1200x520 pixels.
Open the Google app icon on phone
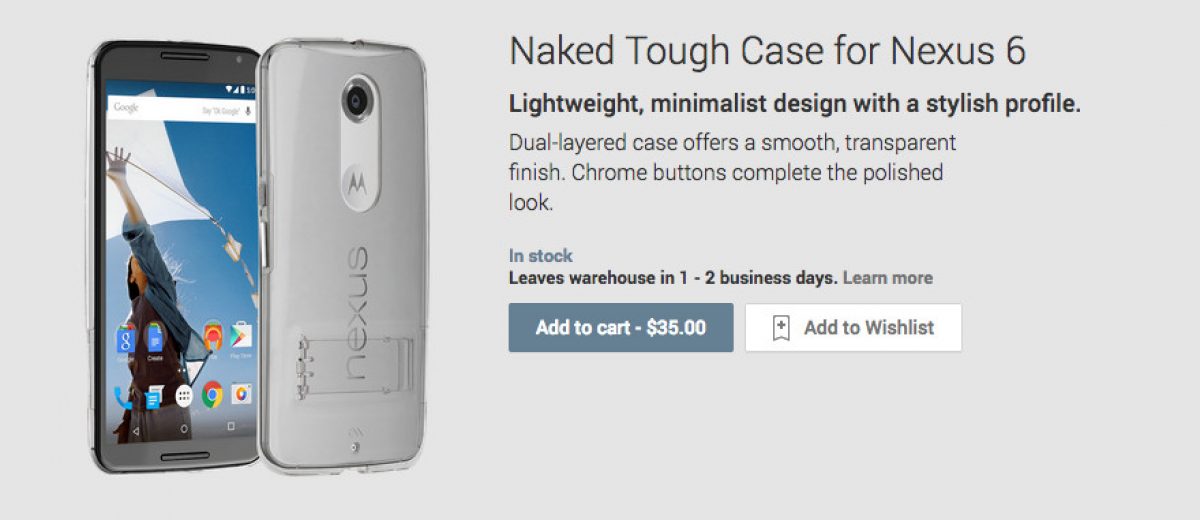[x=125, y=338]
